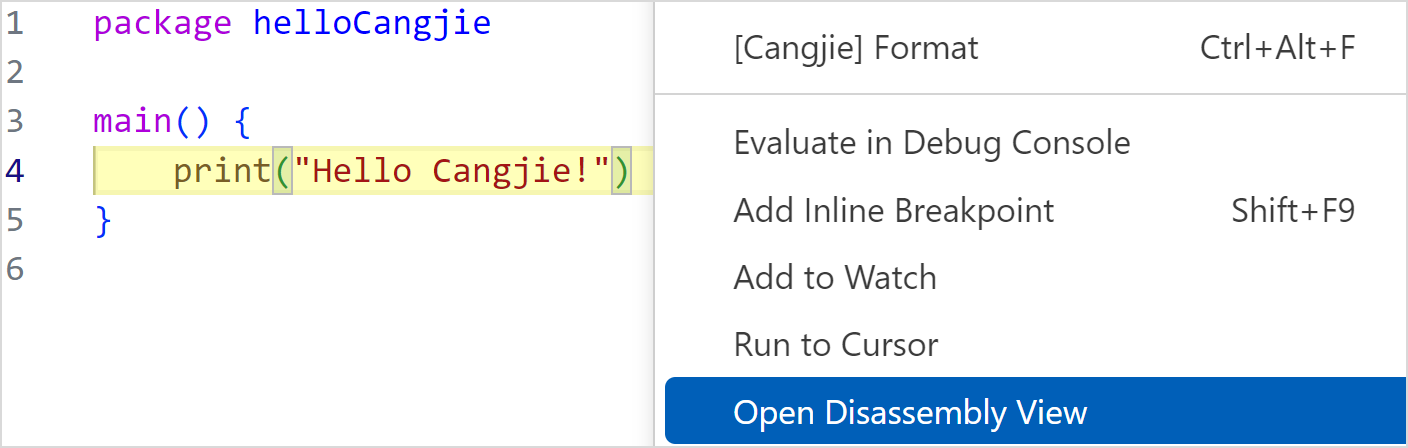Choose Evaluate in Debug Console

click(931, 144)
